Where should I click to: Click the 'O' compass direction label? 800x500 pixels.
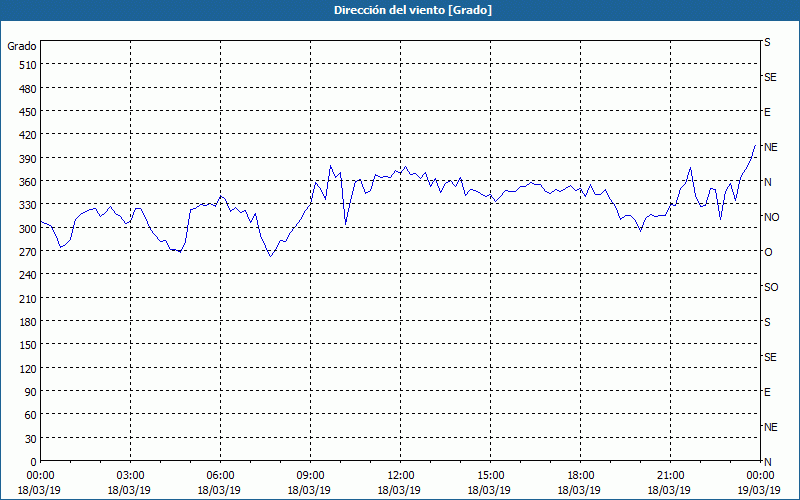coord(768,252)
